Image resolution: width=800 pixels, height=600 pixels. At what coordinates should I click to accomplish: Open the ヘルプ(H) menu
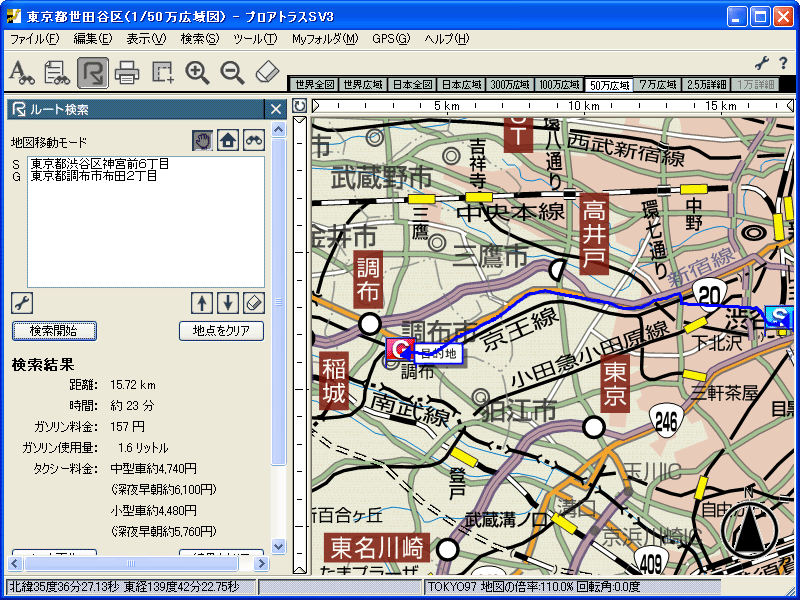446,39
